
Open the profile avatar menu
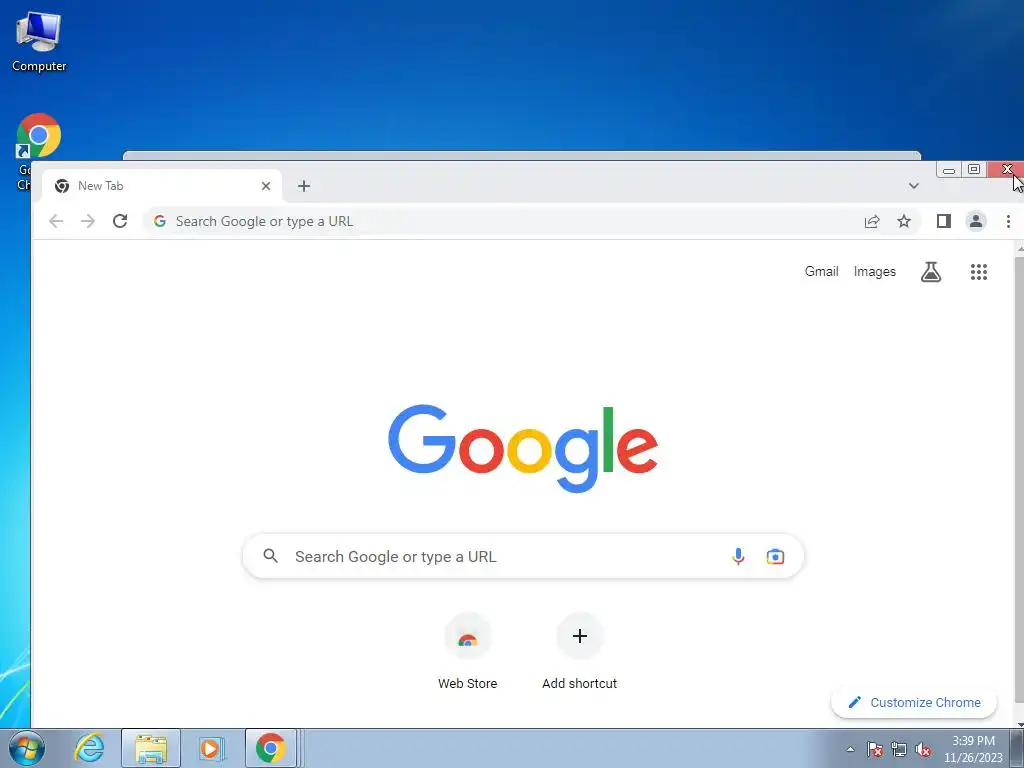click(976, 221)
